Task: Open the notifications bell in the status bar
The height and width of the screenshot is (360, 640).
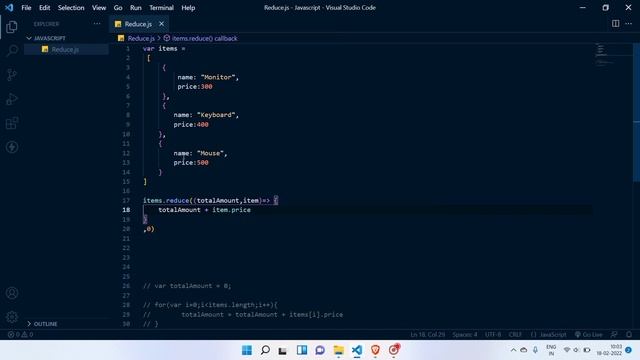Action: [629, 334]
